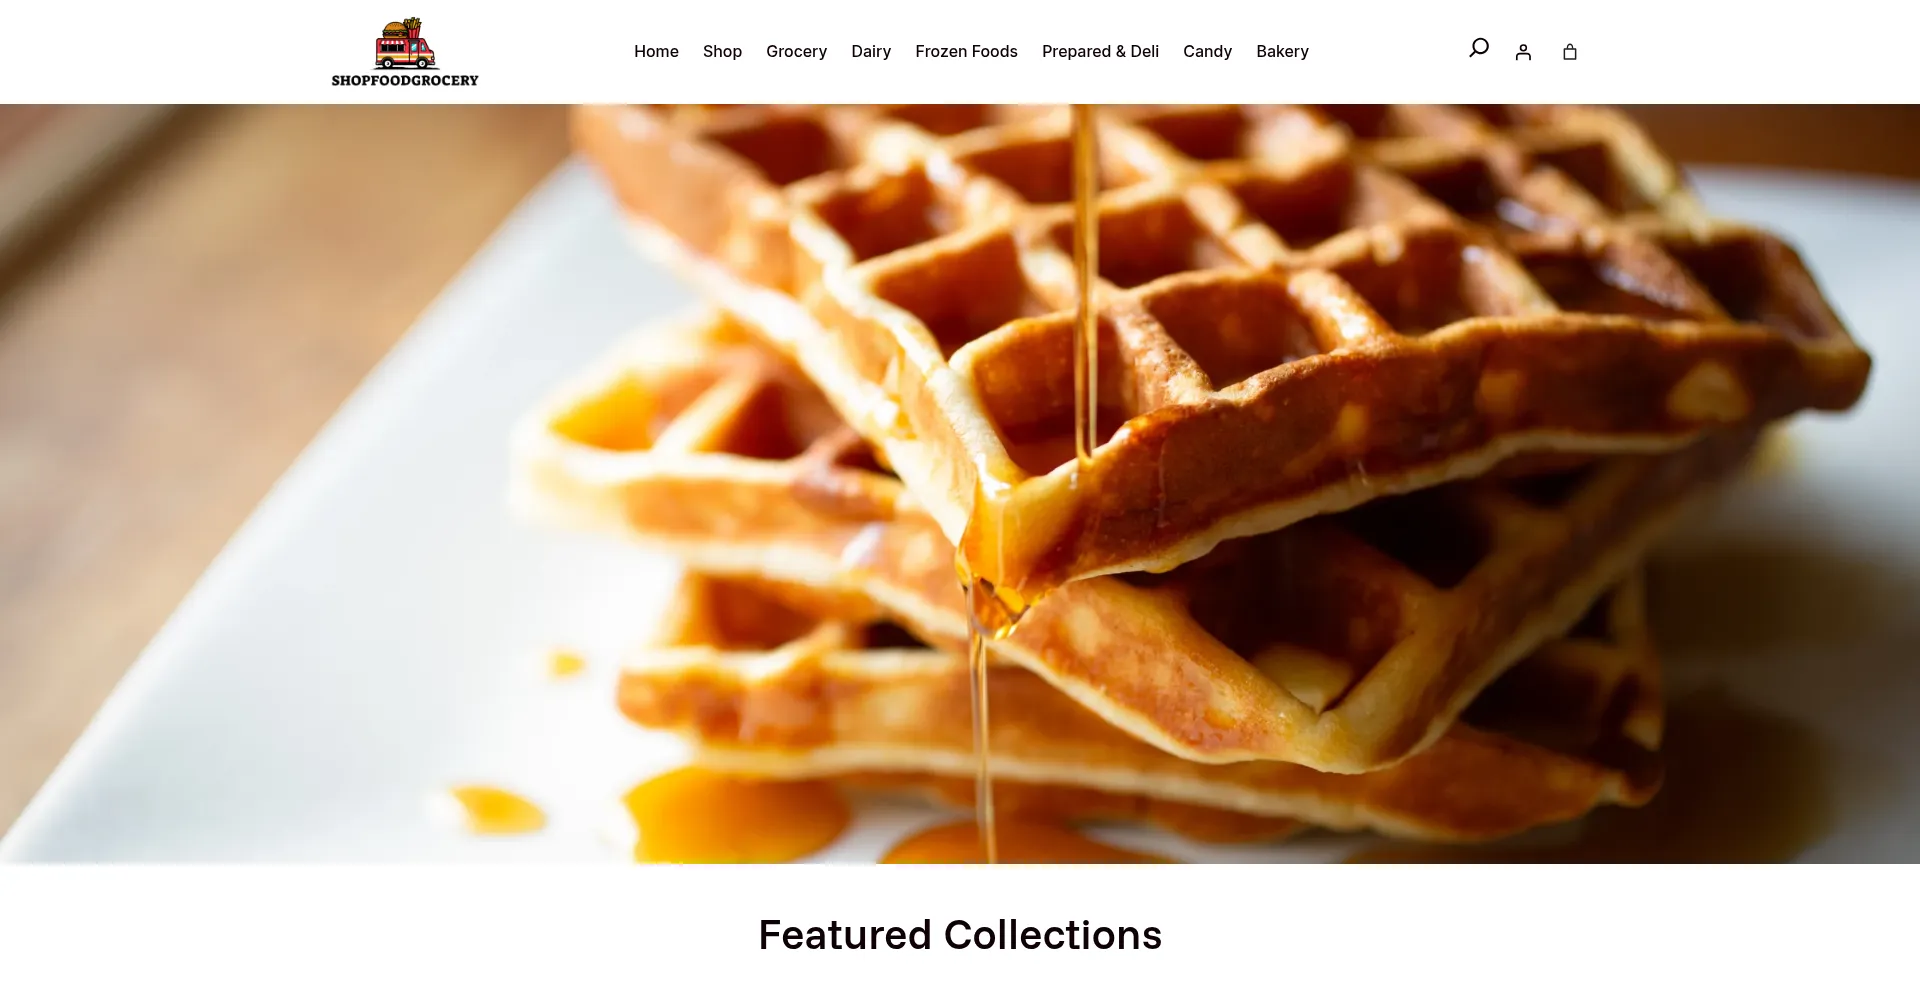Image resolution: width=1920 pixels, height=993 pixels.
Task: Click the Featured Collections heading
Action: [960, 935]
